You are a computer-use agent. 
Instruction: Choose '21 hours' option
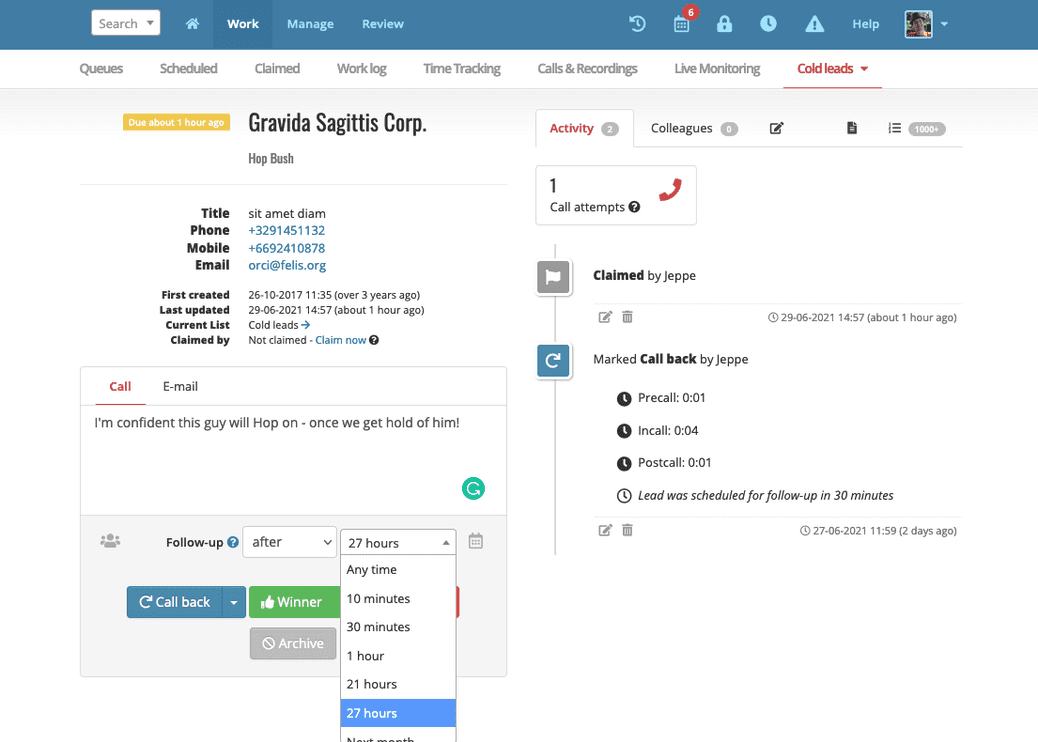398,684
